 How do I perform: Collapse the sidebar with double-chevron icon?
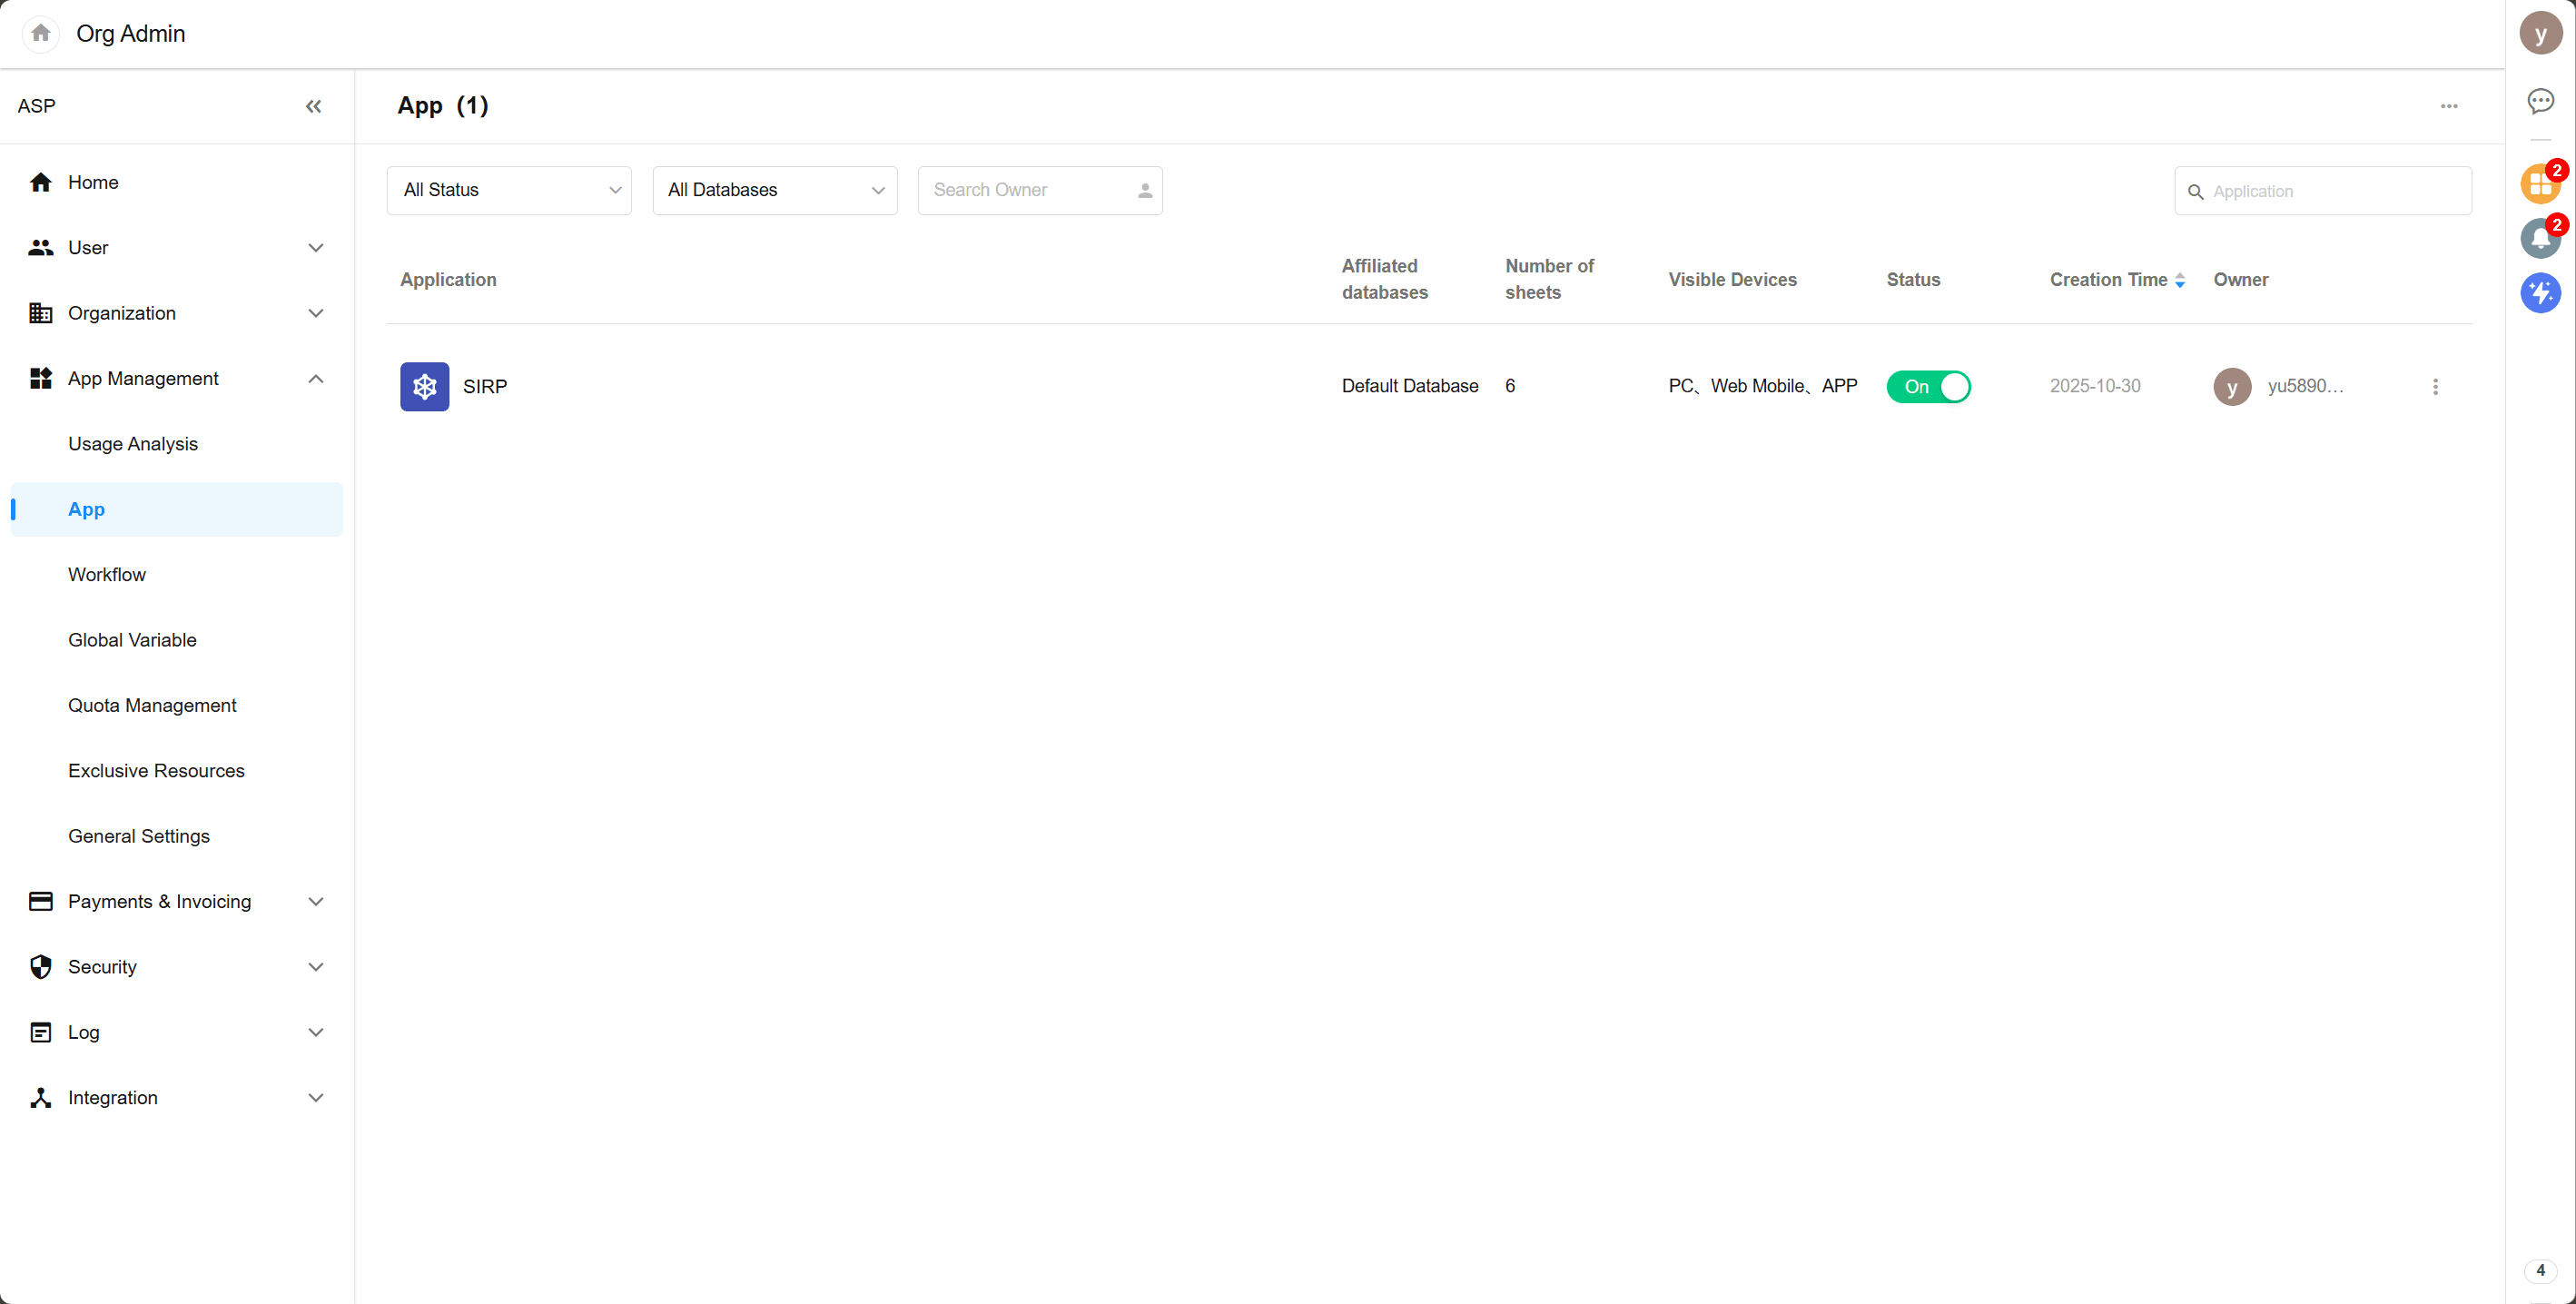point(313,106)
